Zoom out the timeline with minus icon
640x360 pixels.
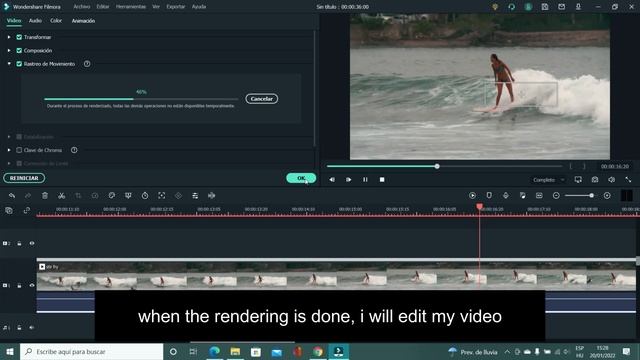556,196
